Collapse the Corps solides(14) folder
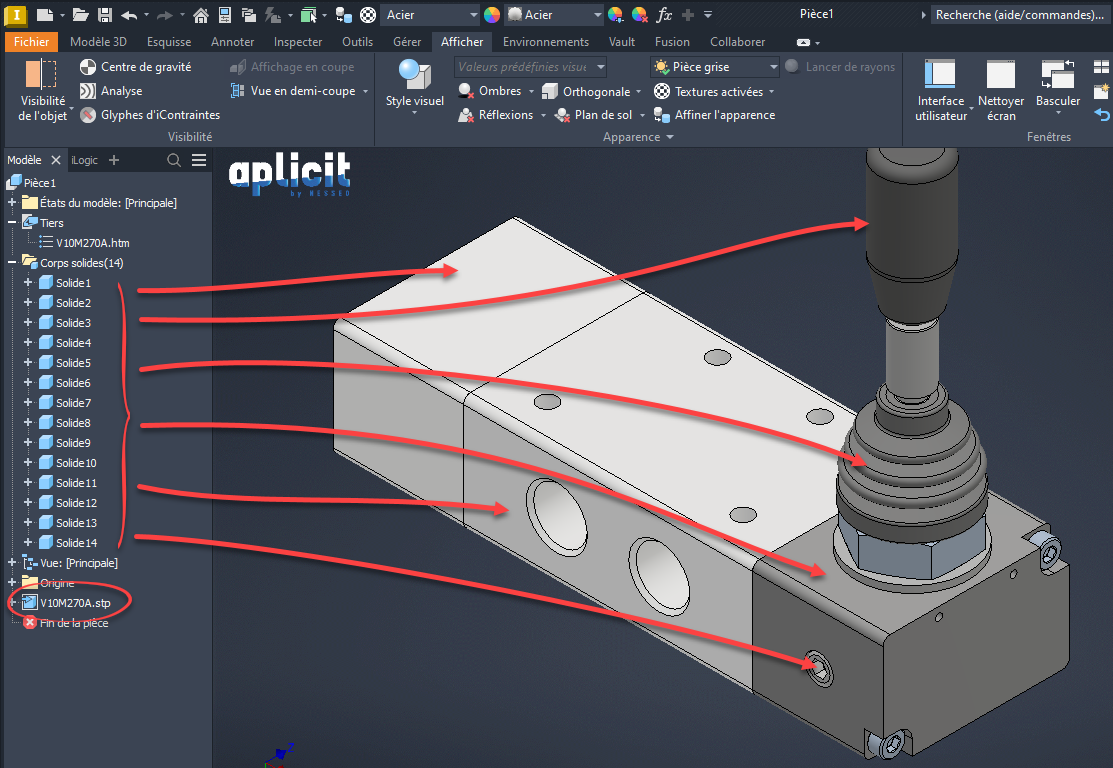1113x768 pixels. coord(12,263)
